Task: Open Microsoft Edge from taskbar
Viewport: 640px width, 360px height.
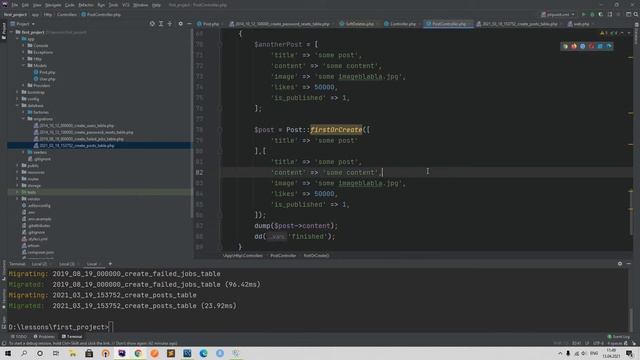Action: click(x=203, y=353)
